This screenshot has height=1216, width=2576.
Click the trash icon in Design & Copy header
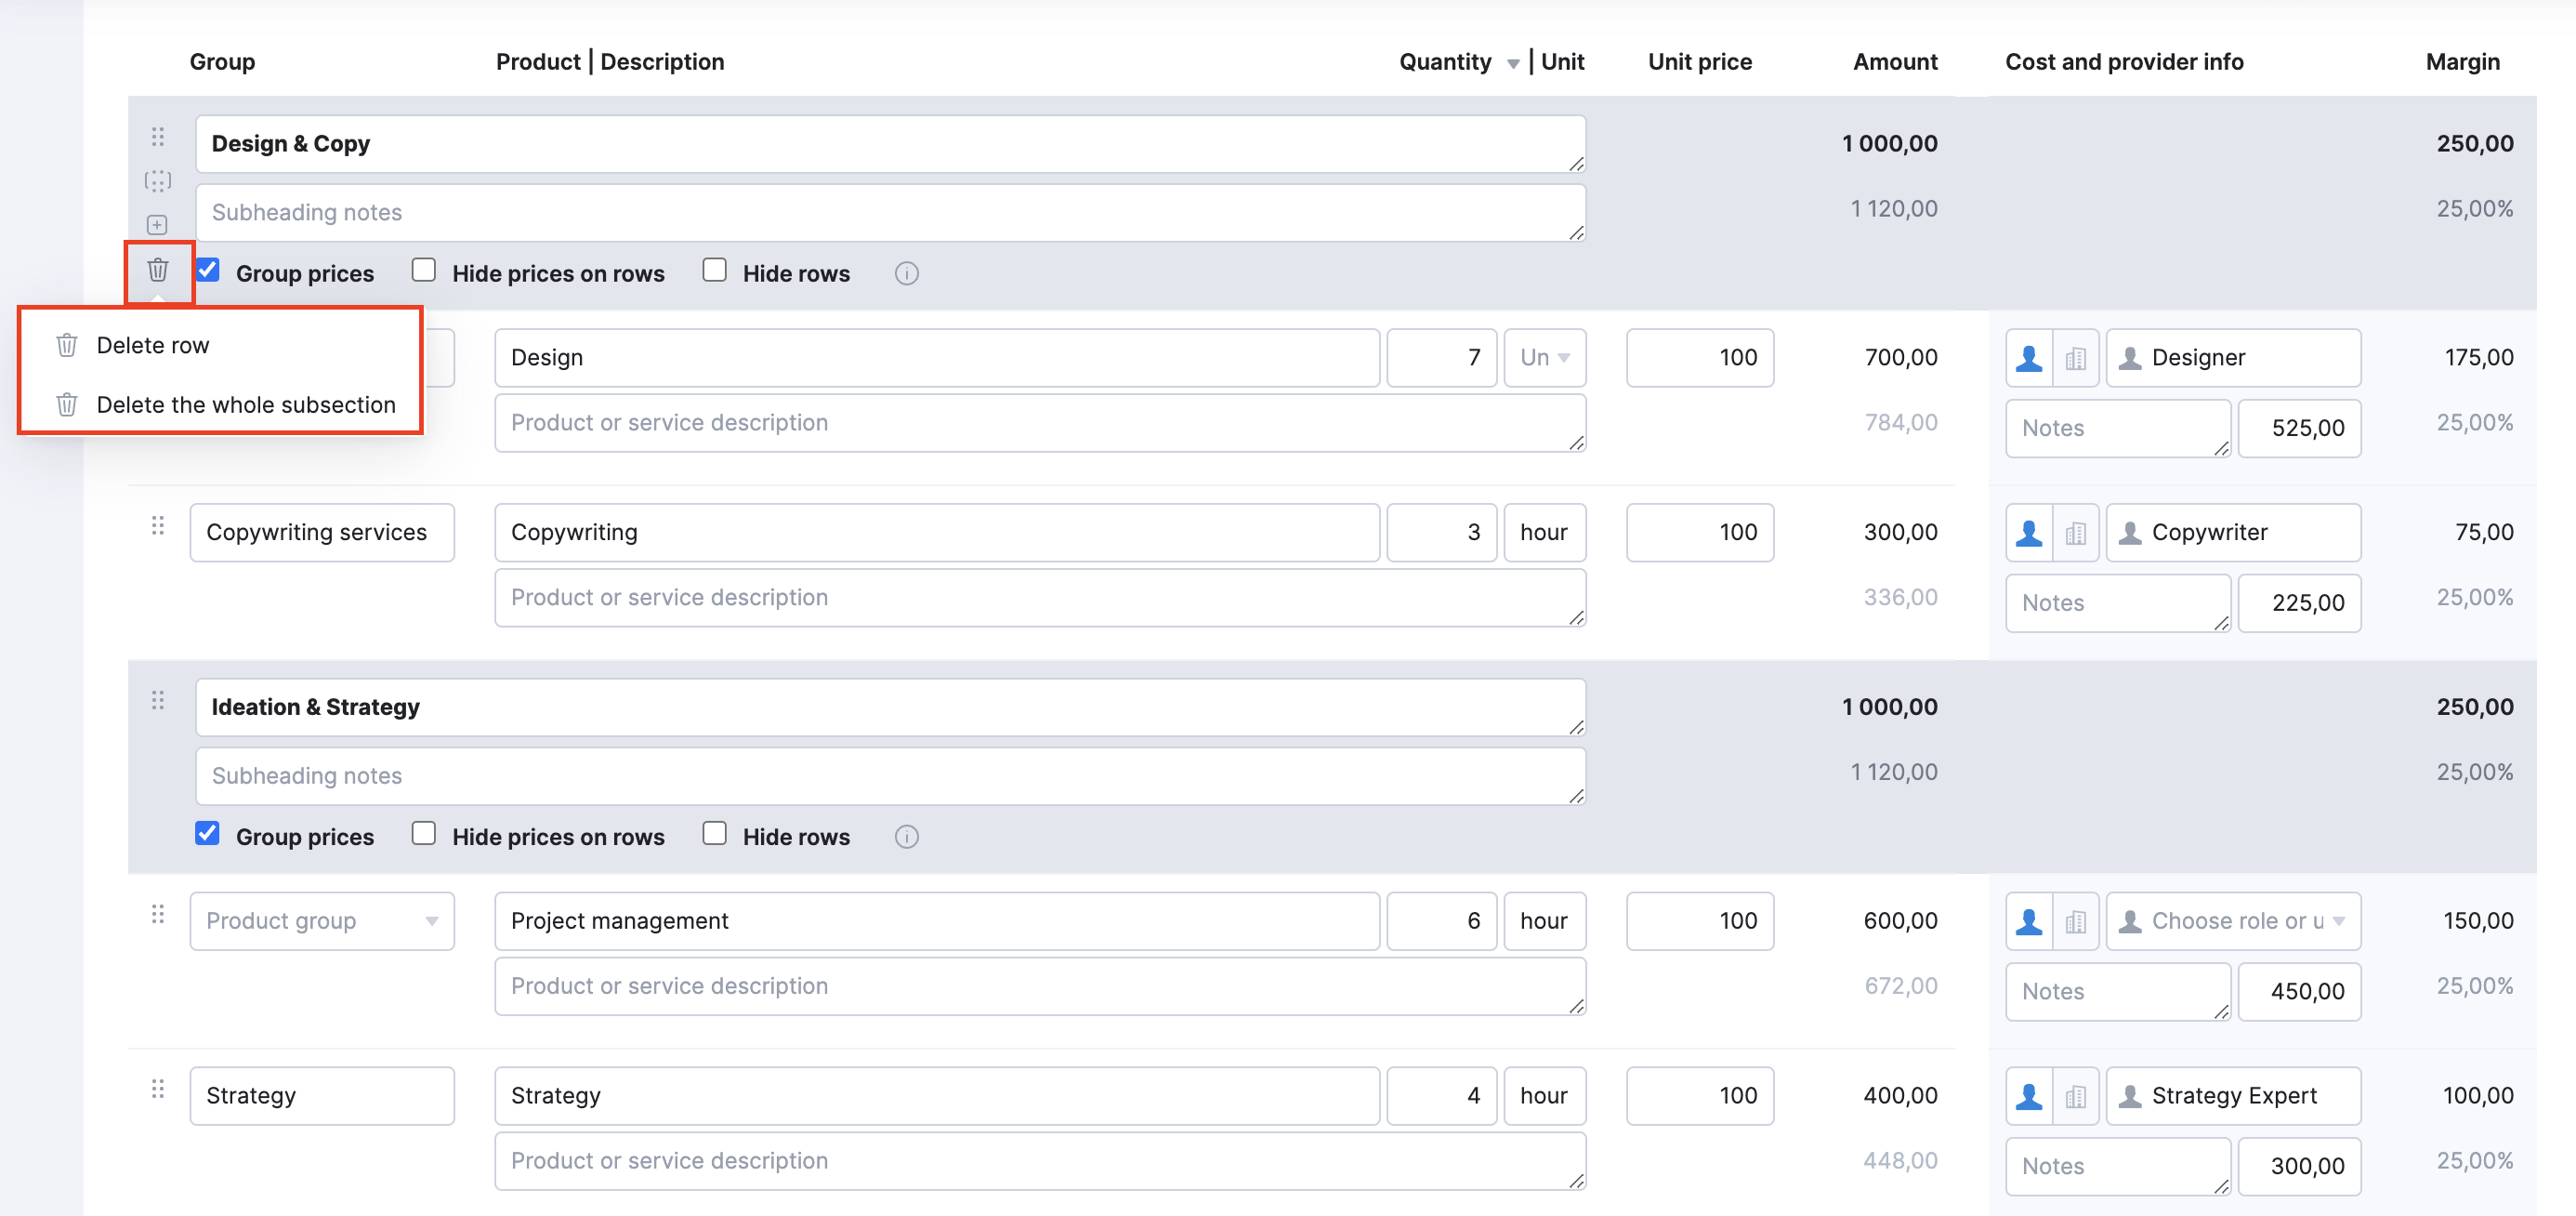coord(158,270)
